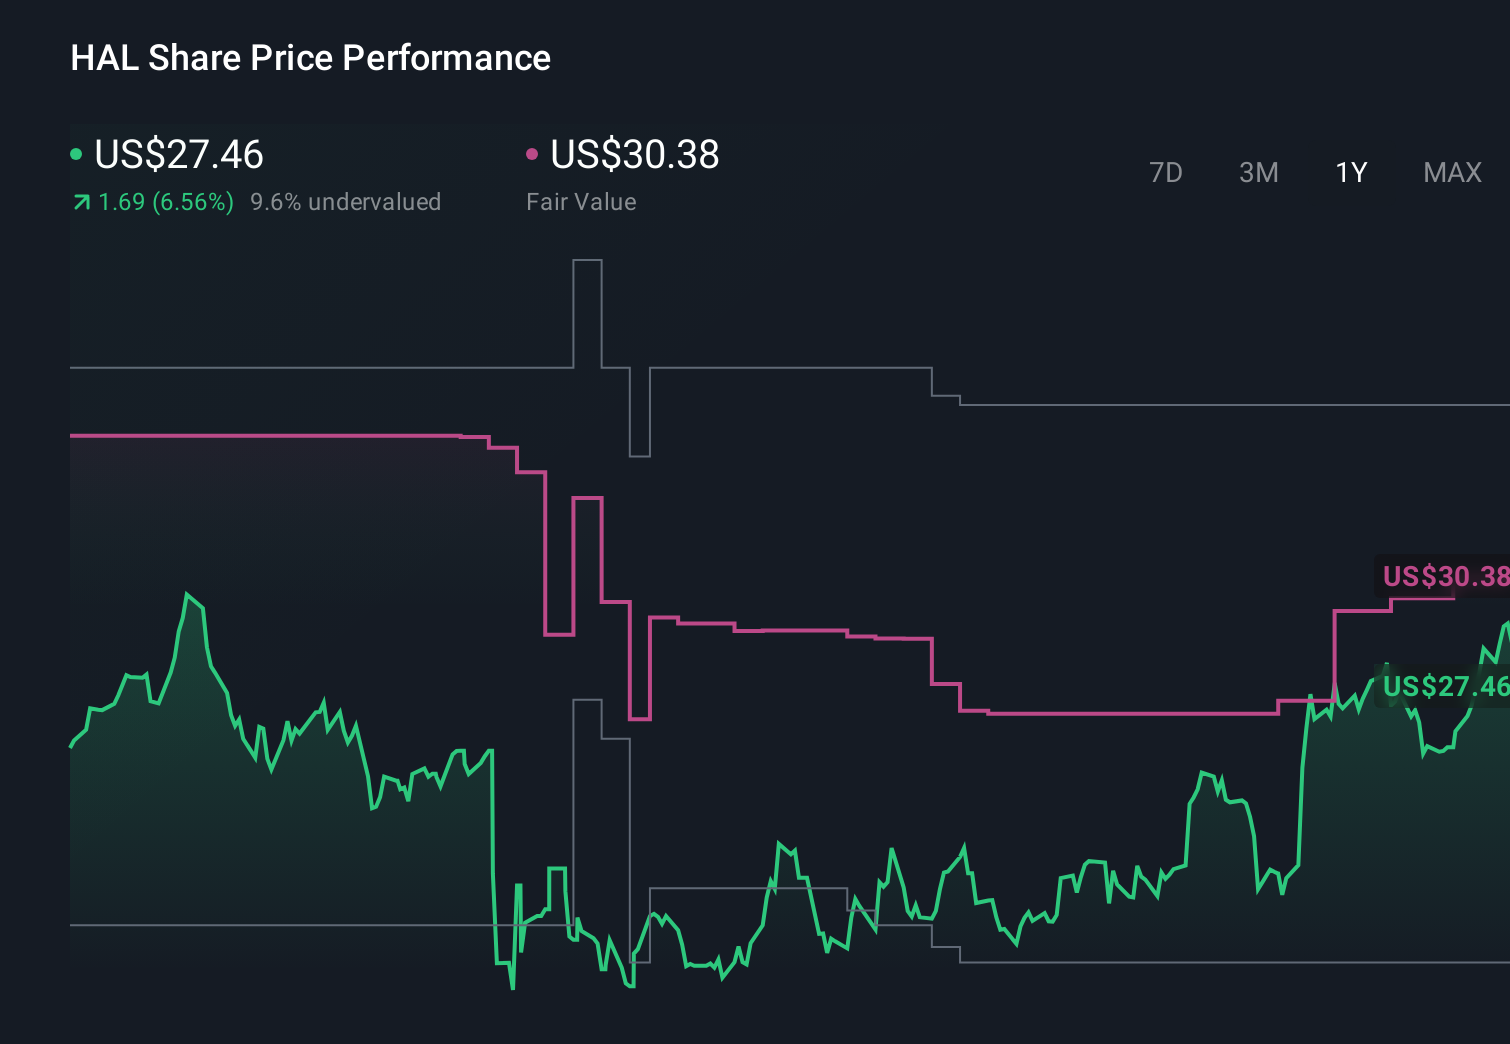The height and width of the screenshot is (1044, 1510).
Task: Open the MAX historical view
Action: [x=1451, y=172]
